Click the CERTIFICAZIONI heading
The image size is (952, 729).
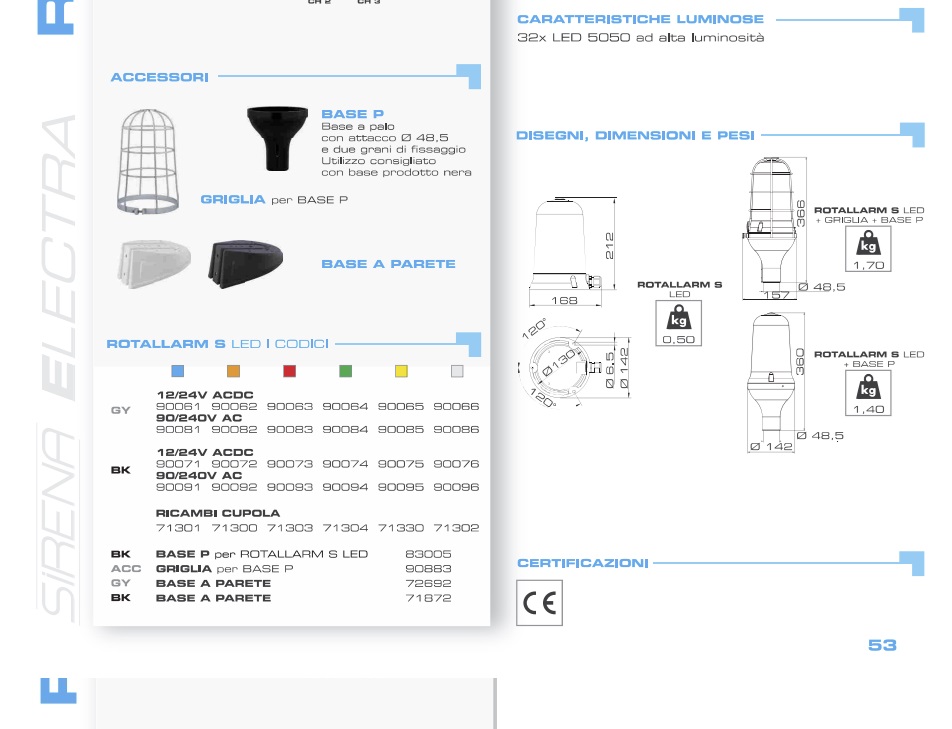point(583,563)
